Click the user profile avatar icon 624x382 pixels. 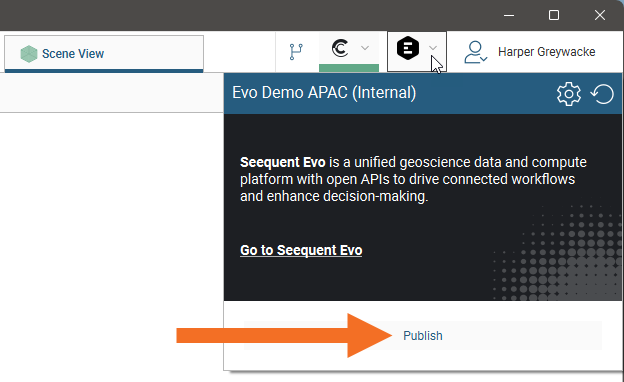coord(475,52)
